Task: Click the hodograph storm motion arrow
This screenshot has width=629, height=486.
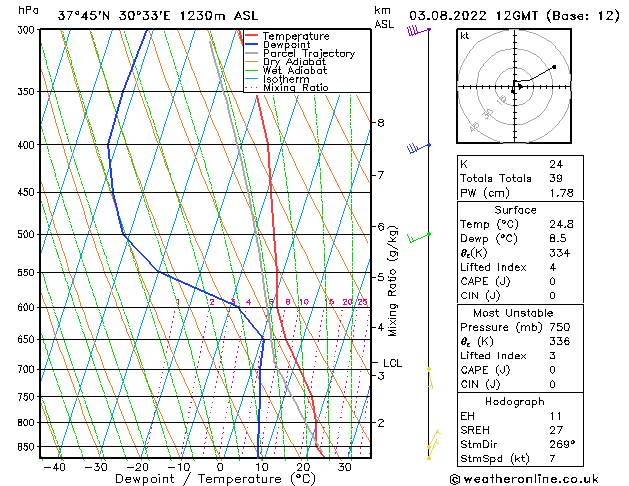Action: click(x=519, y=86)
